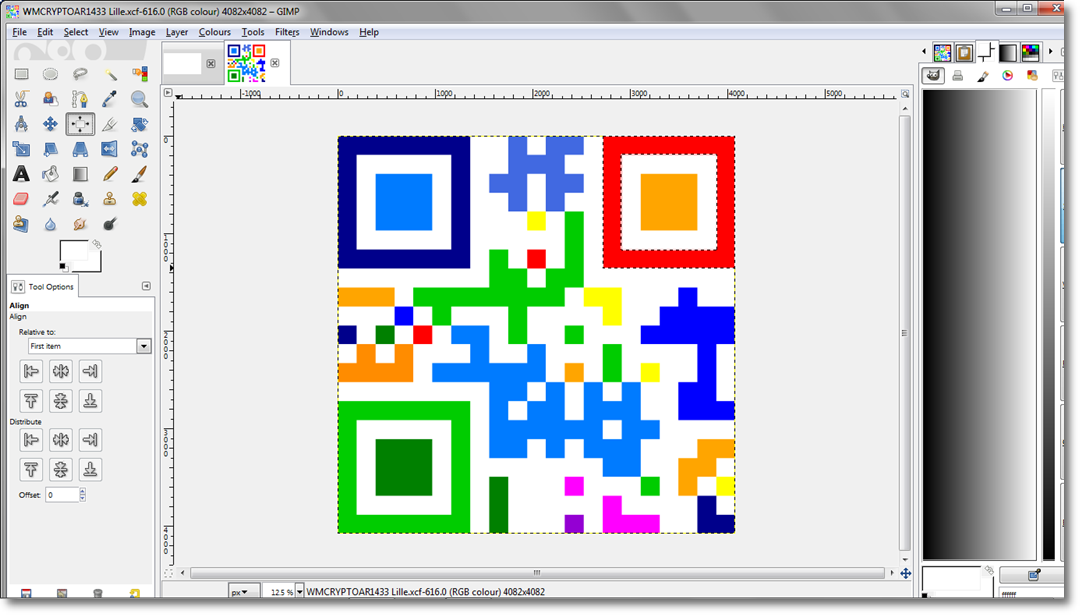Select the Color Picker eyedropper tool

[x=110, y=99]
